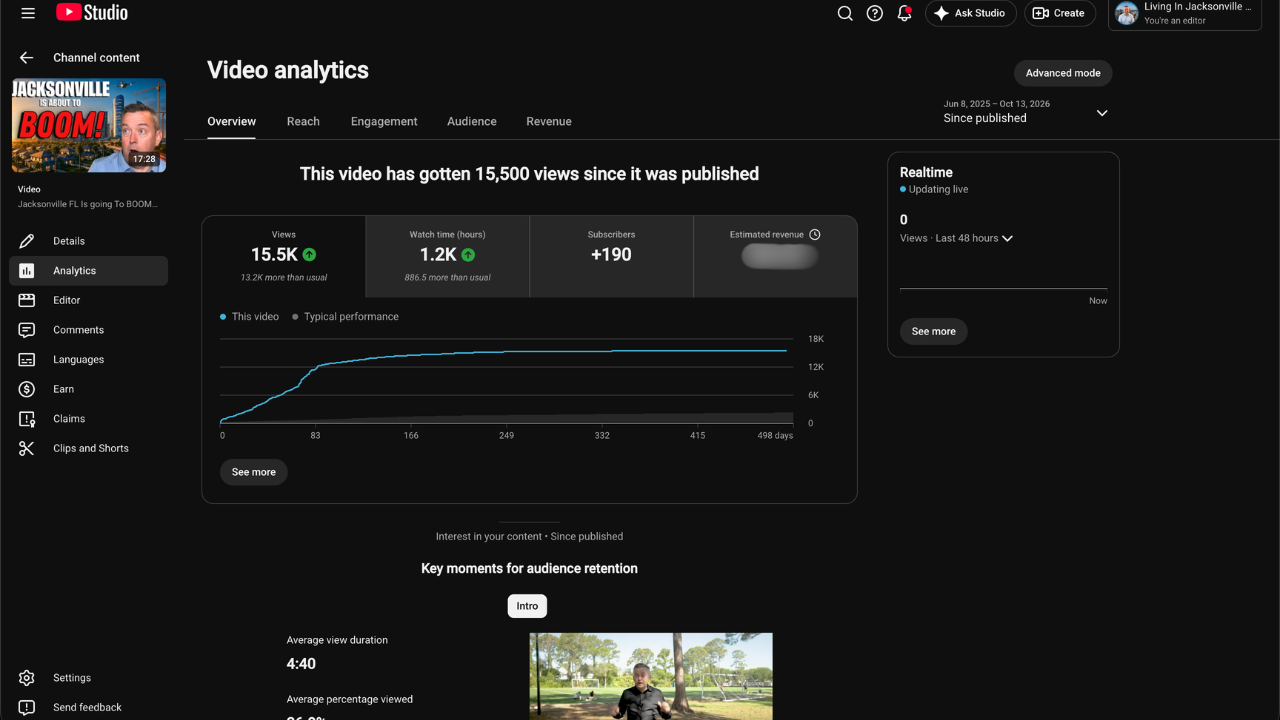1280x720 pixels.
Task: Click See more under the views chart
Action: click(254, 472)
